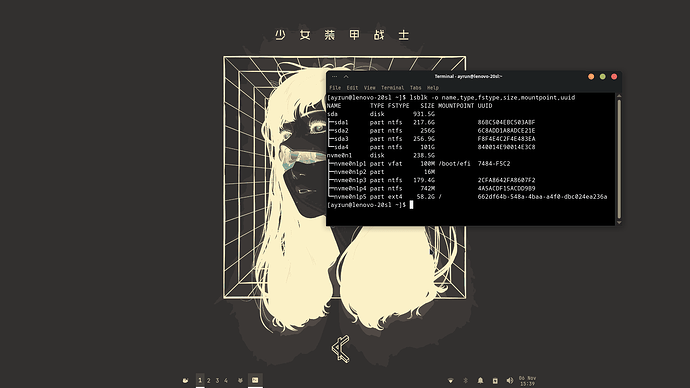The height and width of the screenshot is (388, 690).
Task: Click the up-arrow shade button in Terminal titlebar
Action: 346,77
